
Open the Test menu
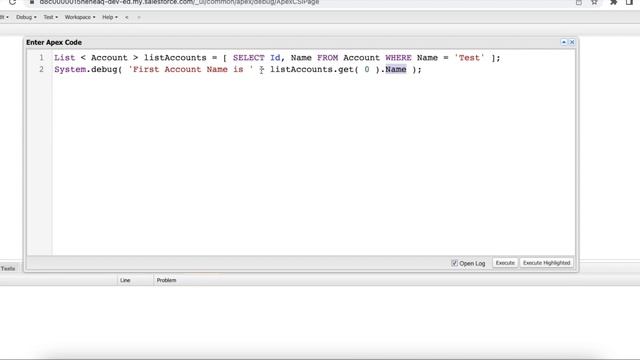[51, 17]
